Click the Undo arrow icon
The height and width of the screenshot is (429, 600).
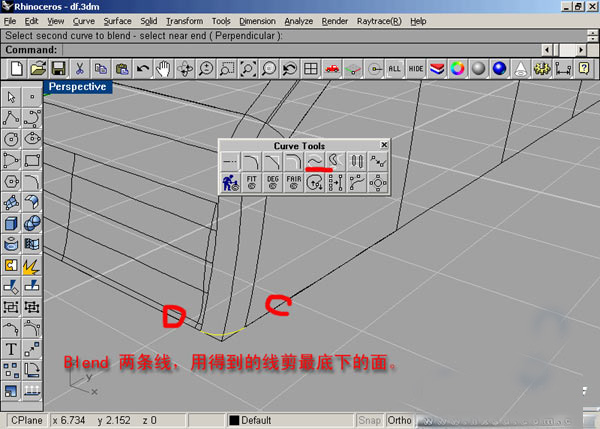coord(143,68)
